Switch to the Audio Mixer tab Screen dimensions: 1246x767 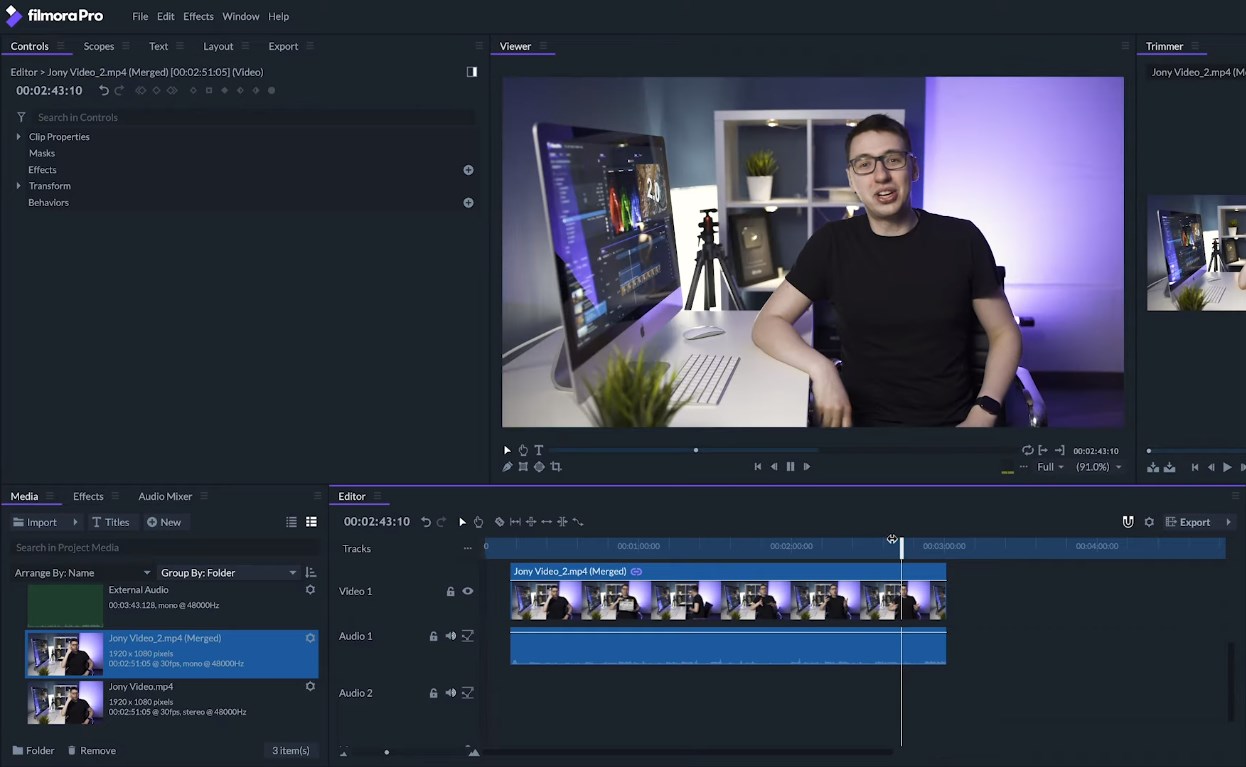click(x=165, y=496)
